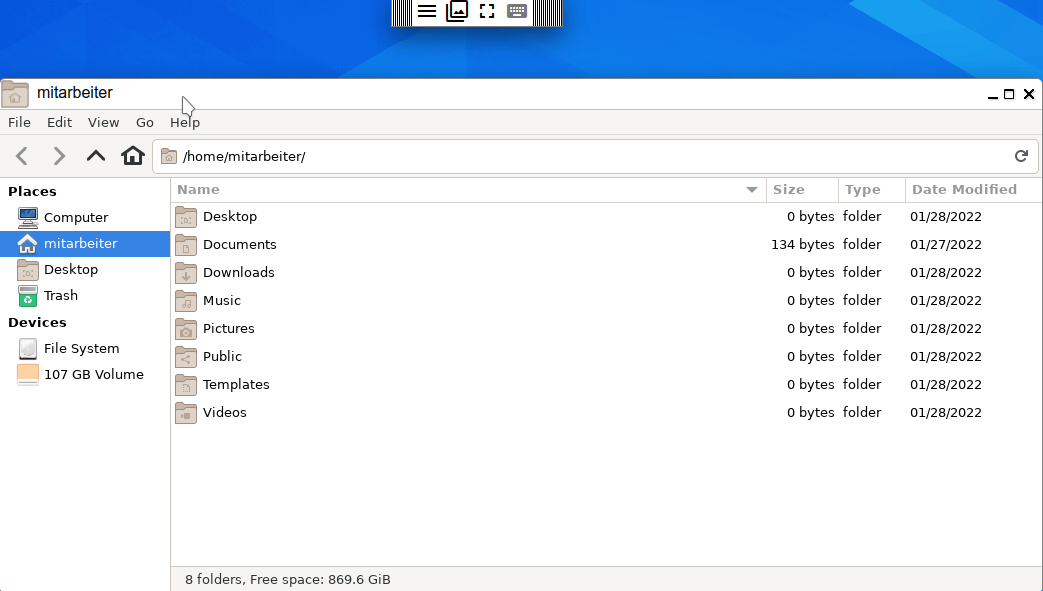Open the Go menu

[x=144, y=122]
